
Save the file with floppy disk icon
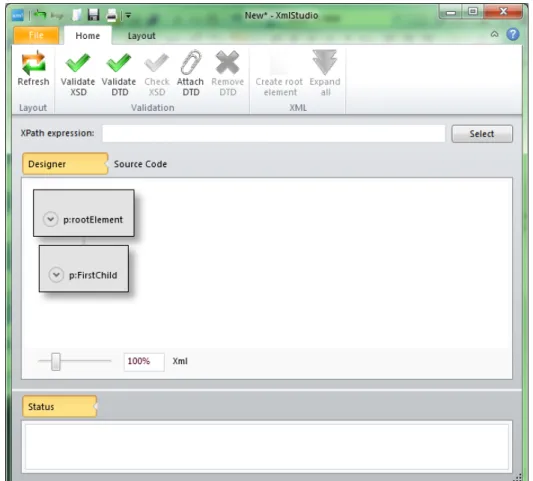pos(93,15)
